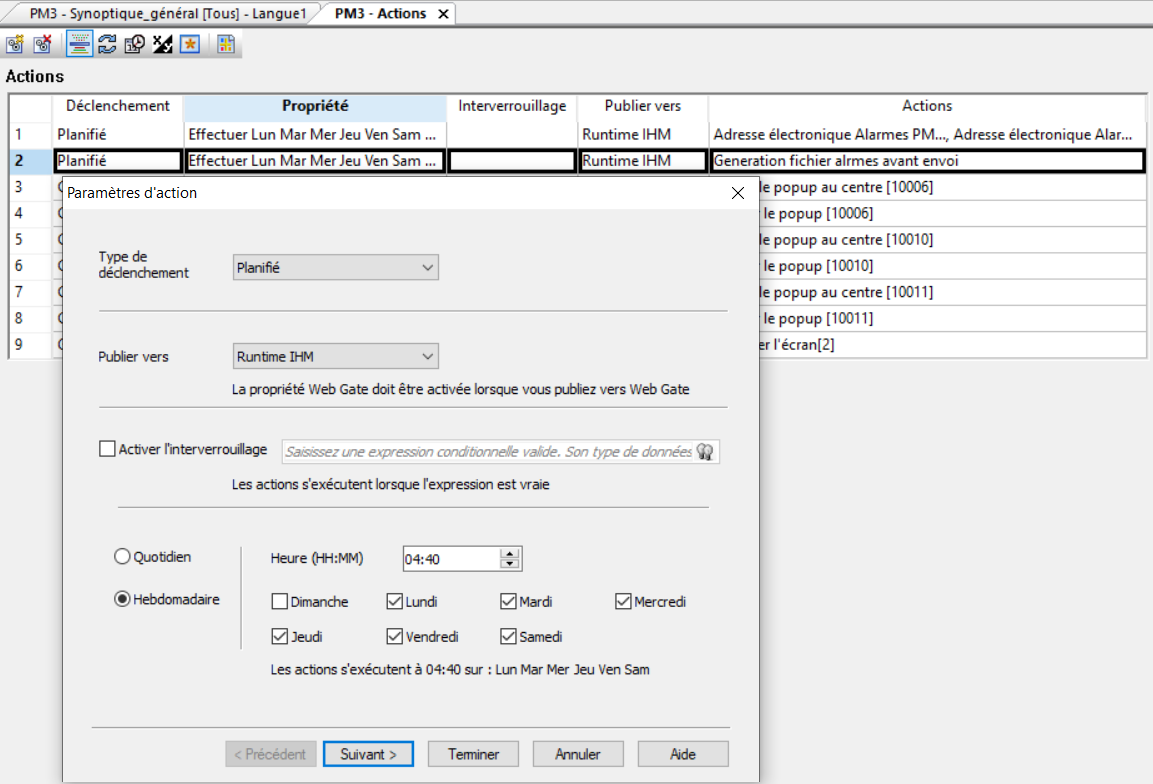Click the interlock conditional expression input field

(488, 452)
